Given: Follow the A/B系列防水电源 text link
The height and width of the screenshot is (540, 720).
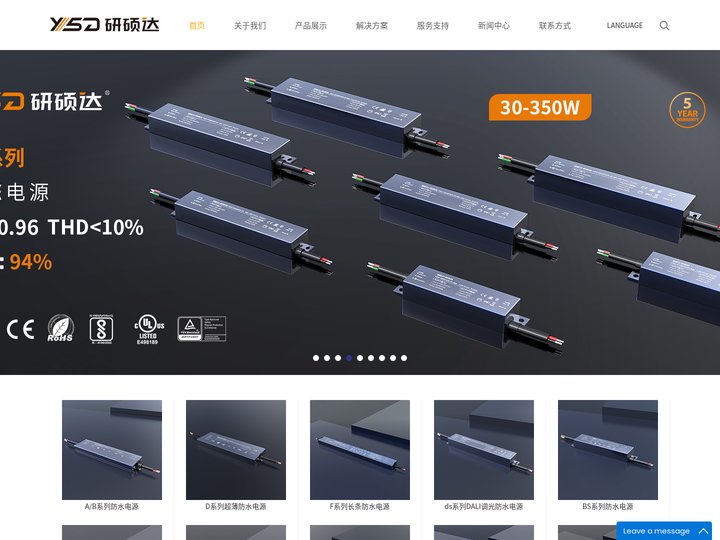Looking at the screenshot, I should pos(112,506).
